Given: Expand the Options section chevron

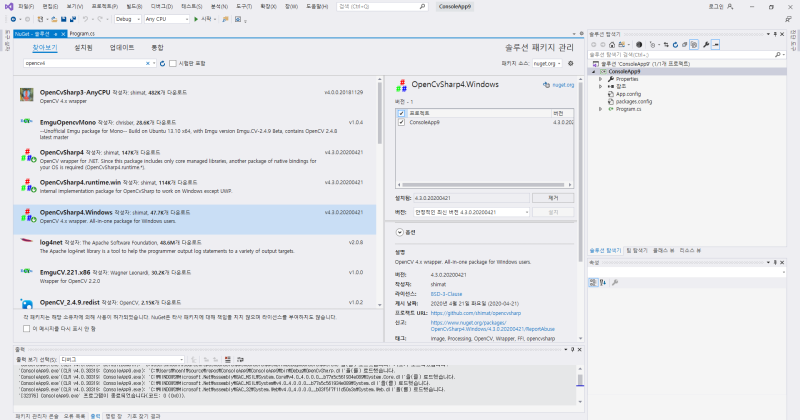Looking at the screenshot, I should coord(399,232).
